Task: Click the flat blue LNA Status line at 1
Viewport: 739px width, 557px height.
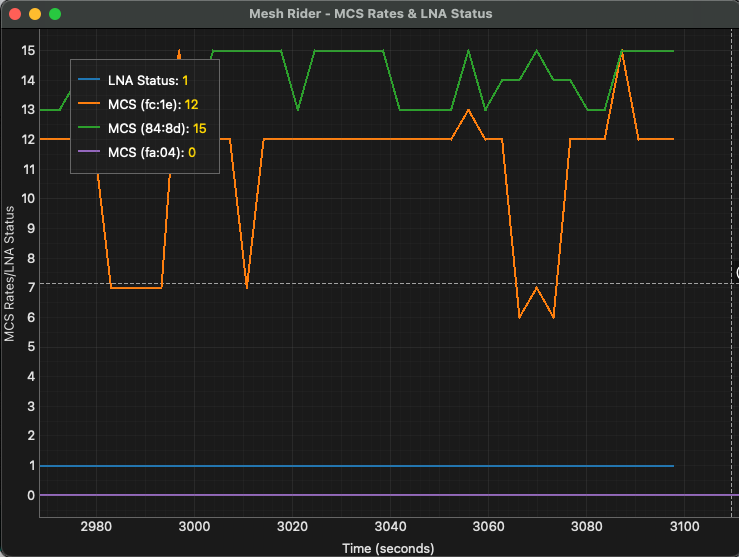Action: pyautogui.click(x=400, y=466)
